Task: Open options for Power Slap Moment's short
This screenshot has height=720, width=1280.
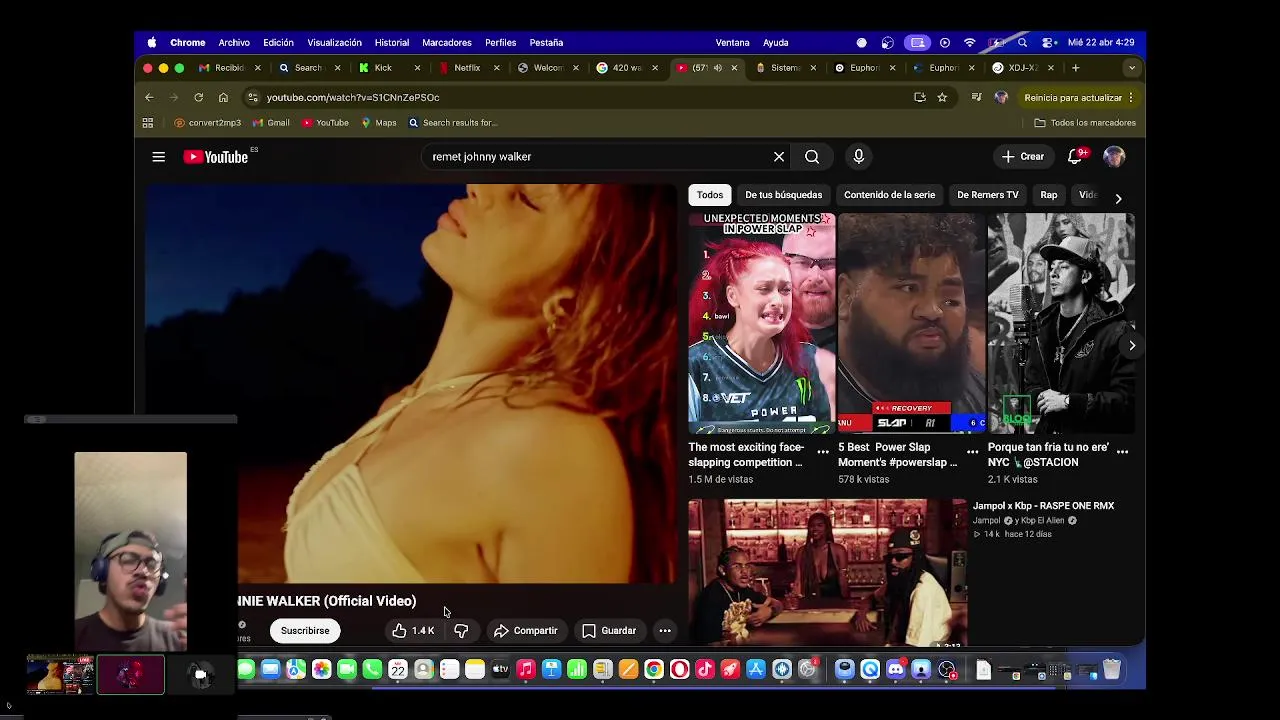Action: [x=972, y=452]
